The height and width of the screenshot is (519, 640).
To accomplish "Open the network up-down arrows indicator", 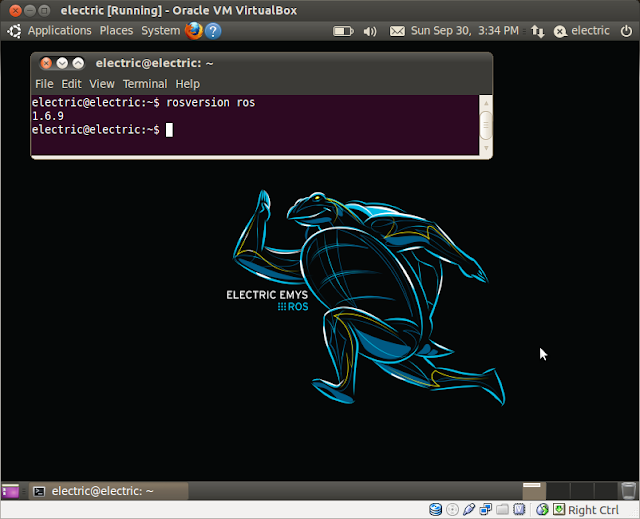I will pos(538,31).
